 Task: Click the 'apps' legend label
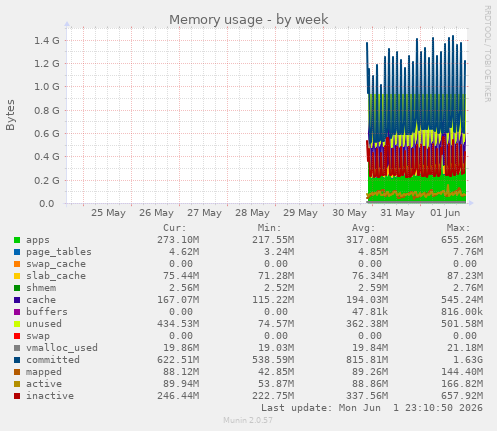click(38, 240)
